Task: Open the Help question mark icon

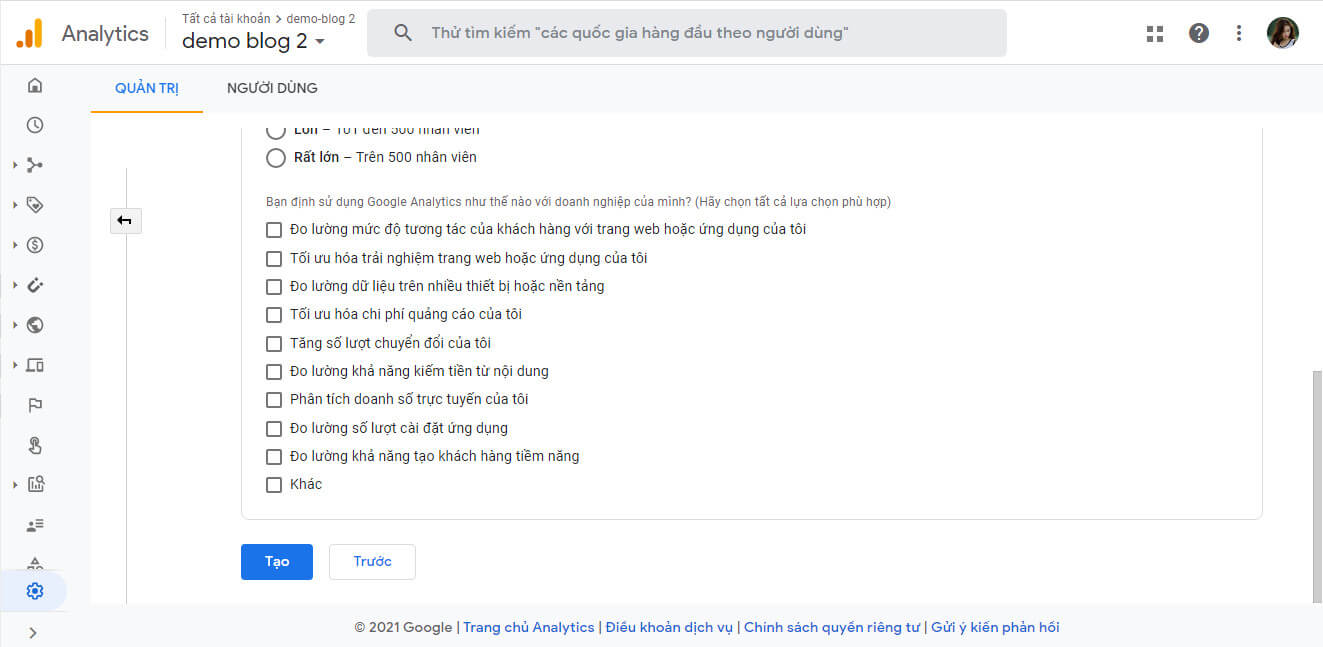Action: click(x=1199, y=33)
